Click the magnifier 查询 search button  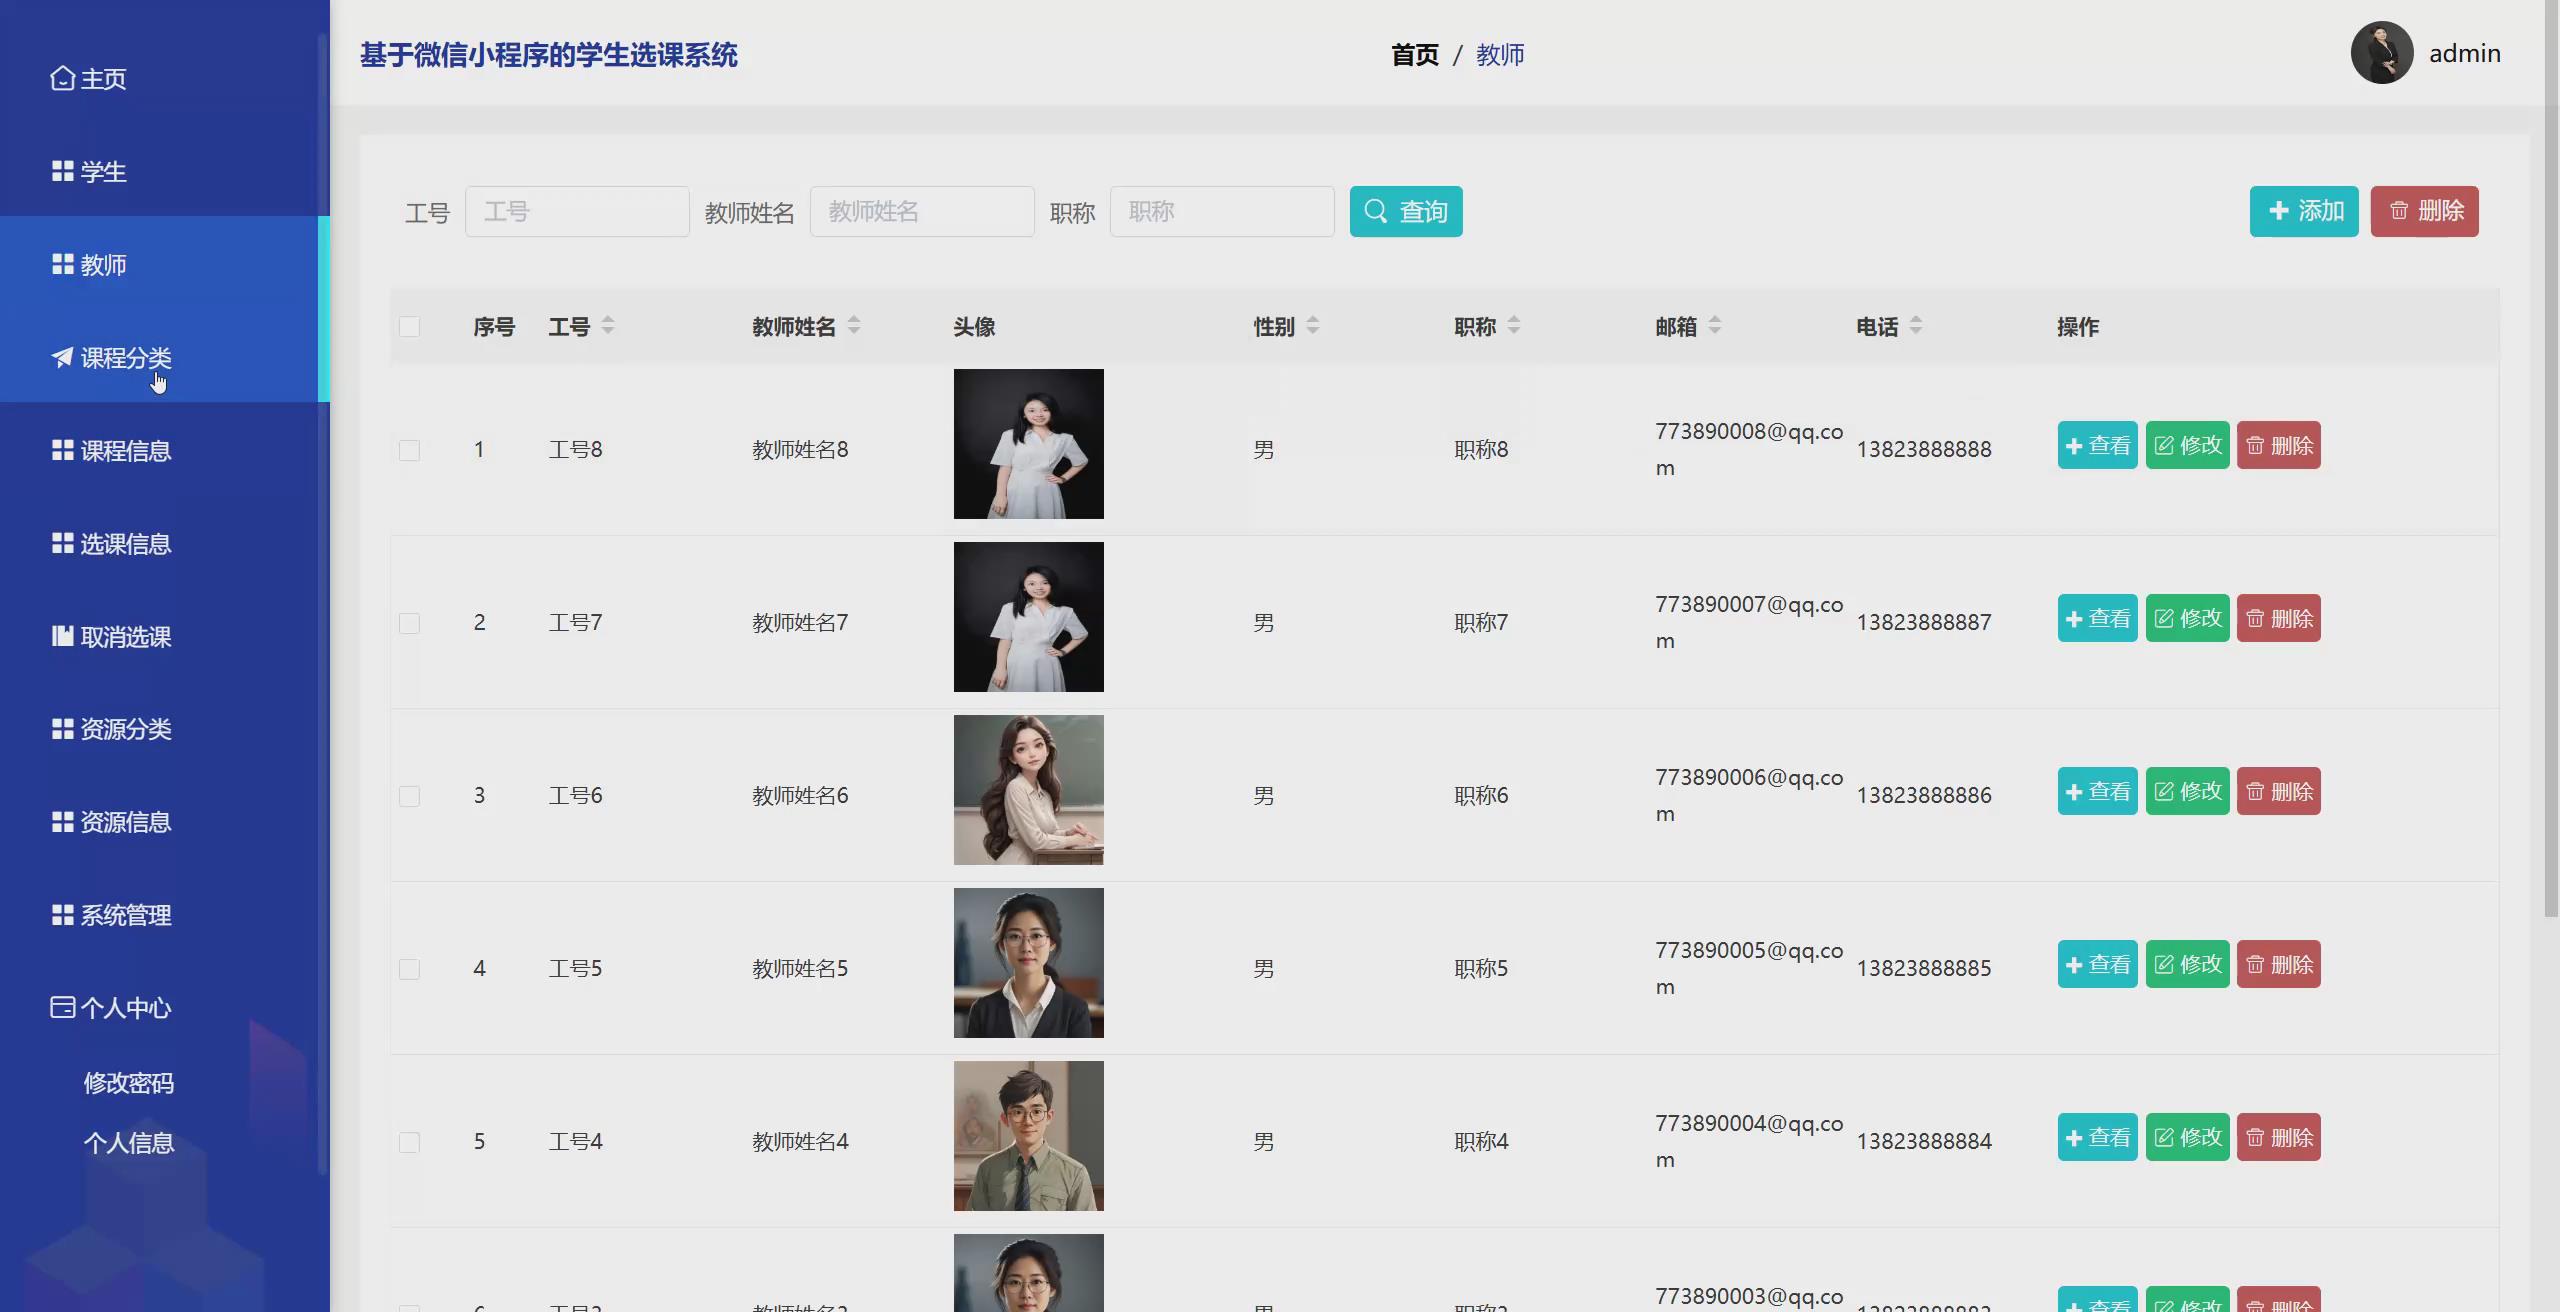[x=1405, y=211]
